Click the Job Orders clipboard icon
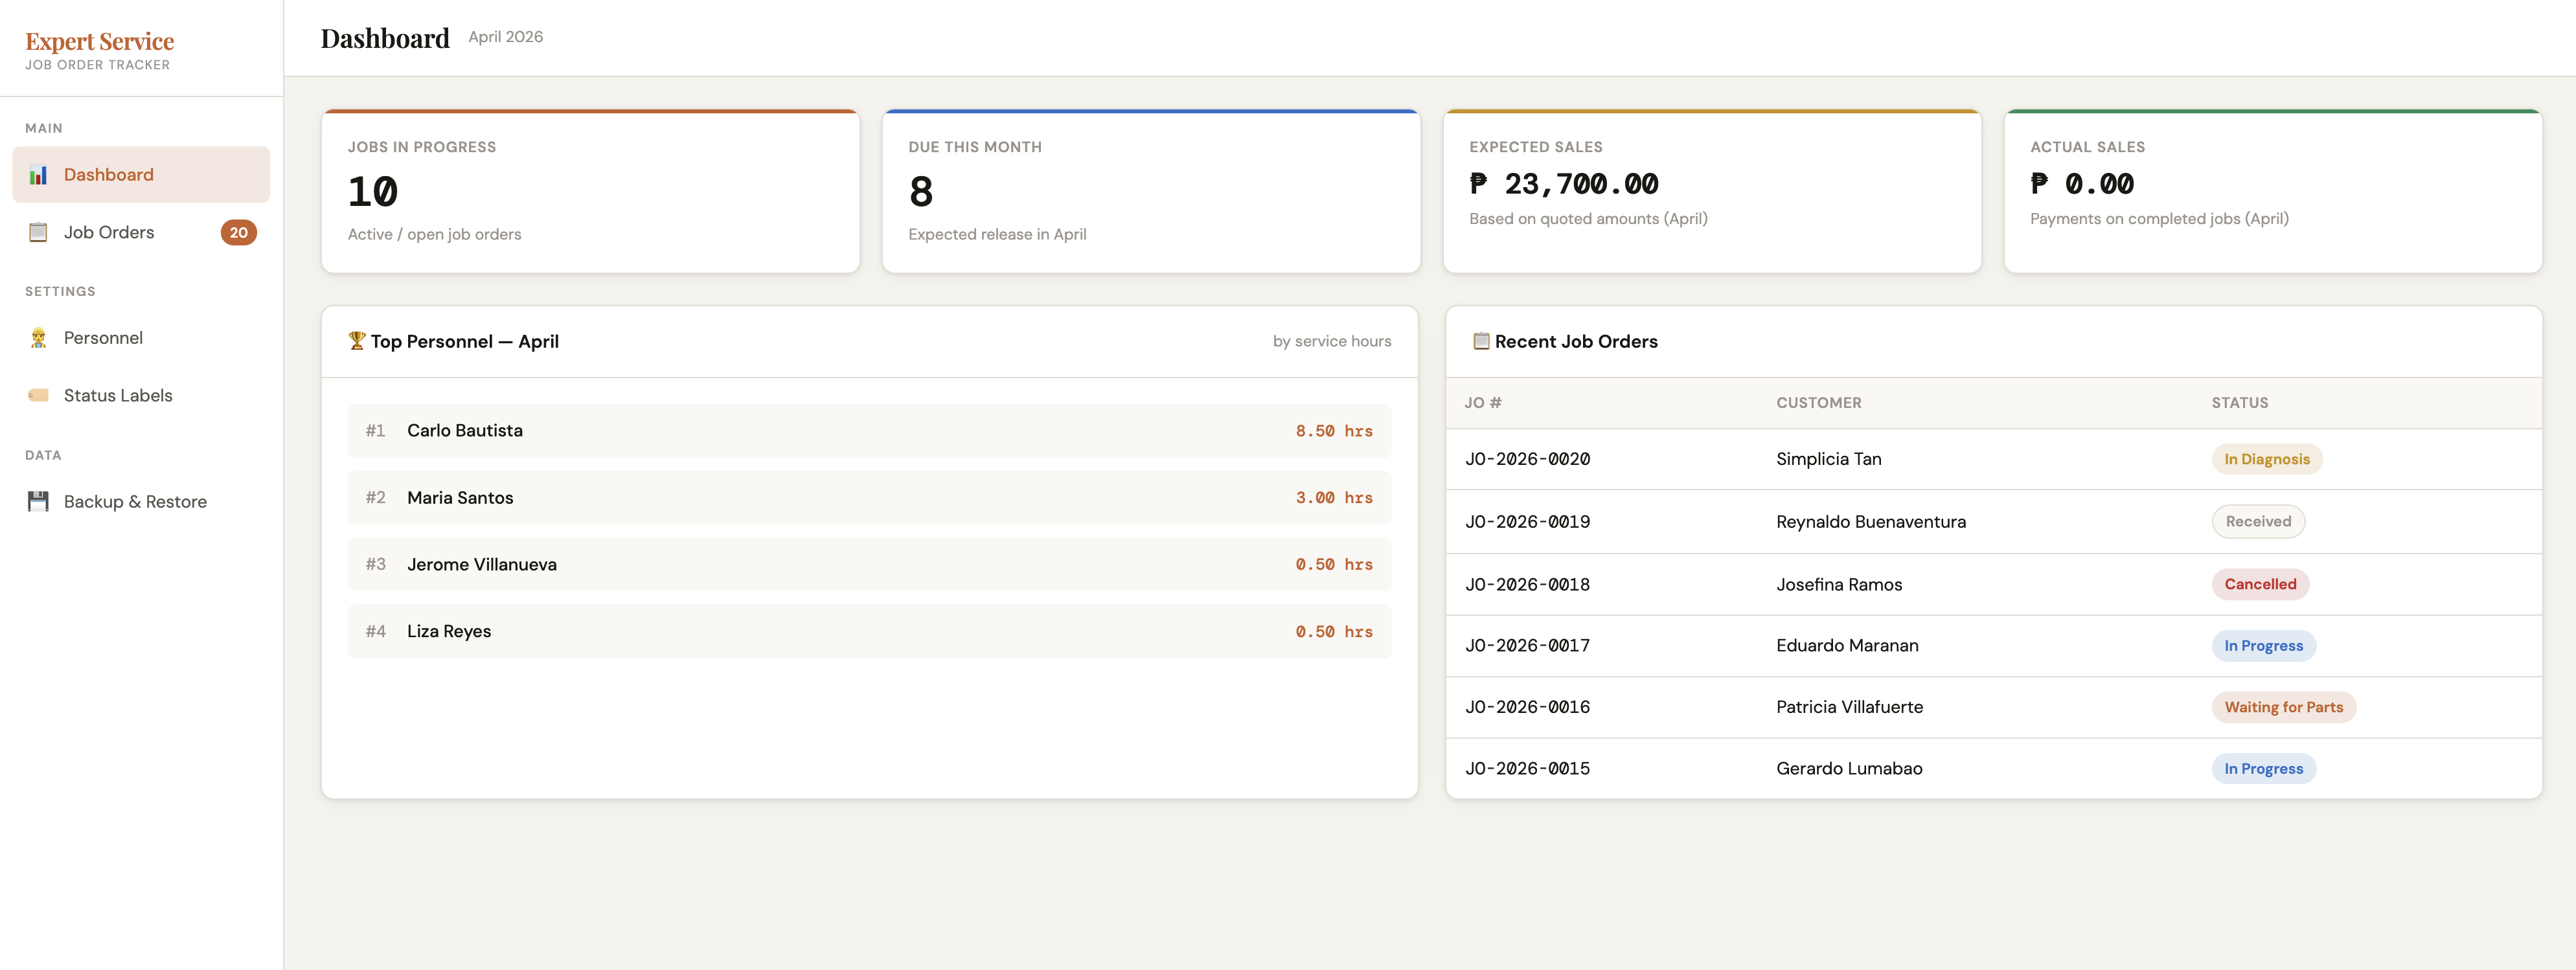The height and width of the screenshot is (970, 2576). (38, 232)
